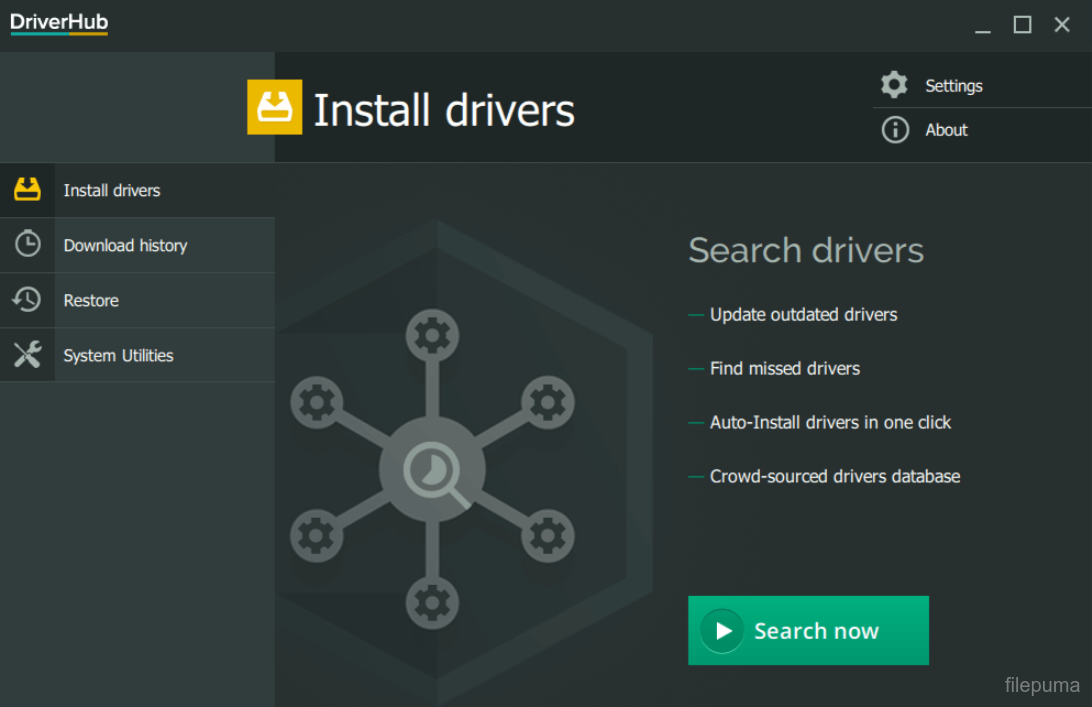Click the About info circle icon
Screen dimensions: 1092x707
(x=894, y=130)
